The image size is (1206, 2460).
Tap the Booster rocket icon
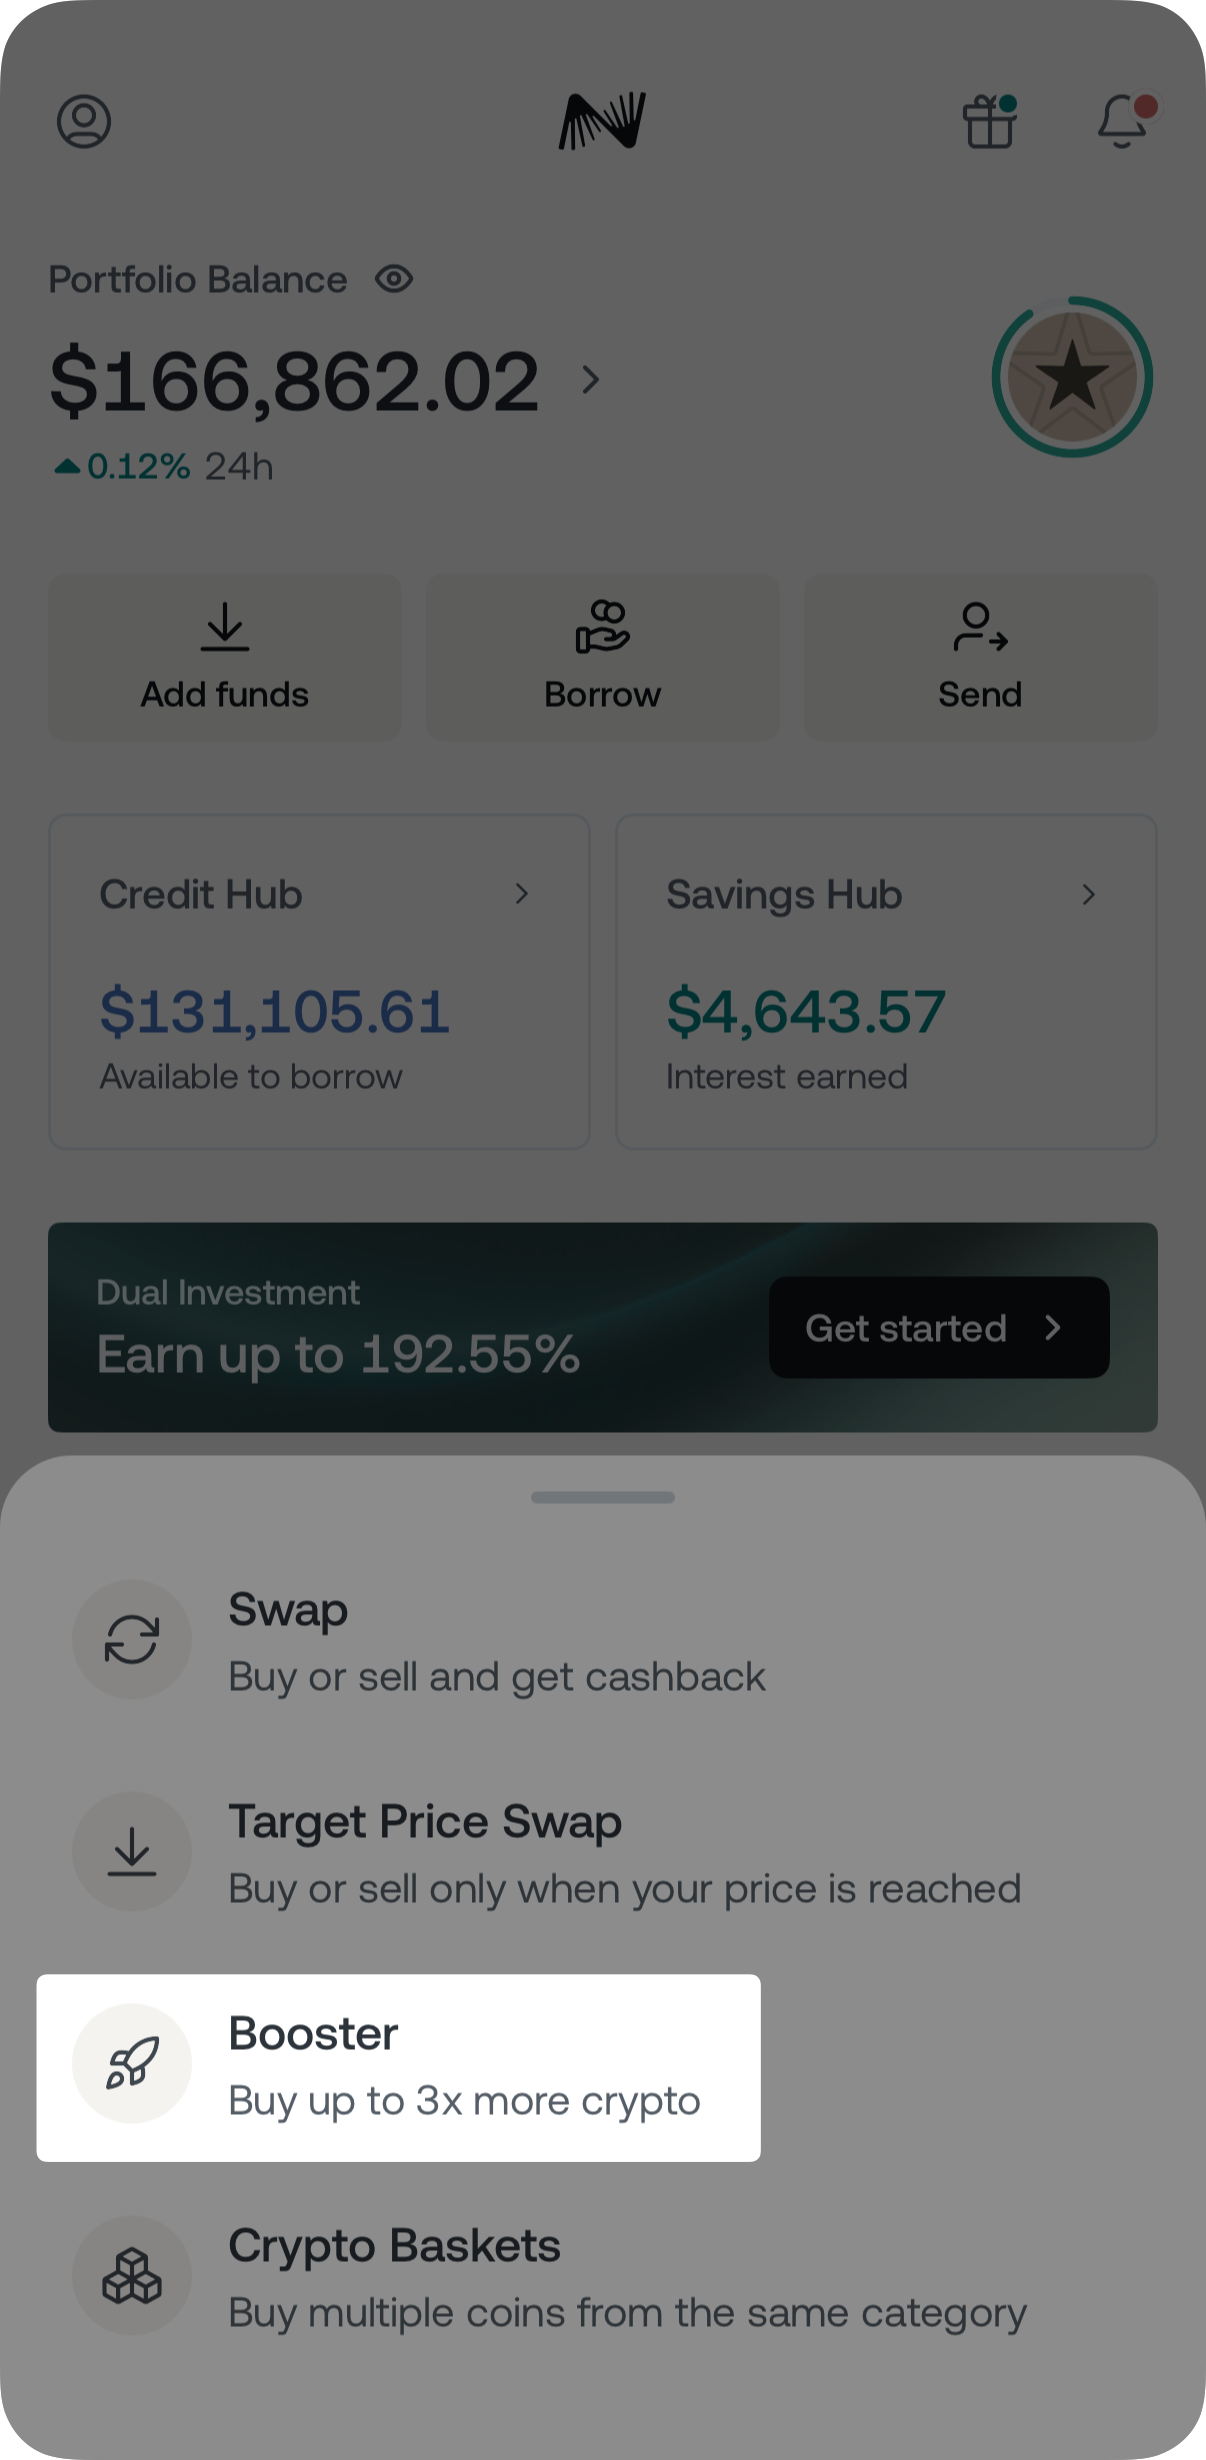coord(132,2064)
